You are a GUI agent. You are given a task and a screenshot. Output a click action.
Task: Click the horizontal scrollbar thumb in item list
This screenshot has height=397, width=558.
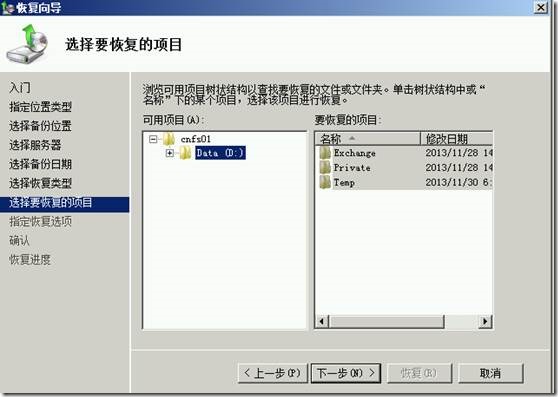(386, 322)
